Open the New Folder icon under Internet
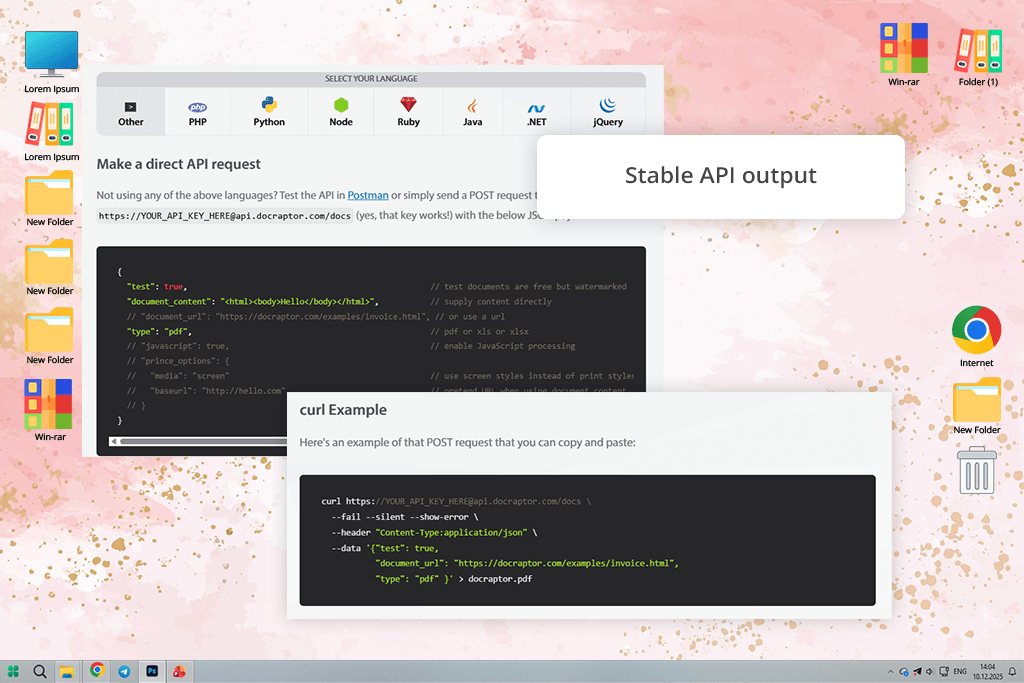The height and width of the screenshot is (683, 1024). tap(976, 406)
